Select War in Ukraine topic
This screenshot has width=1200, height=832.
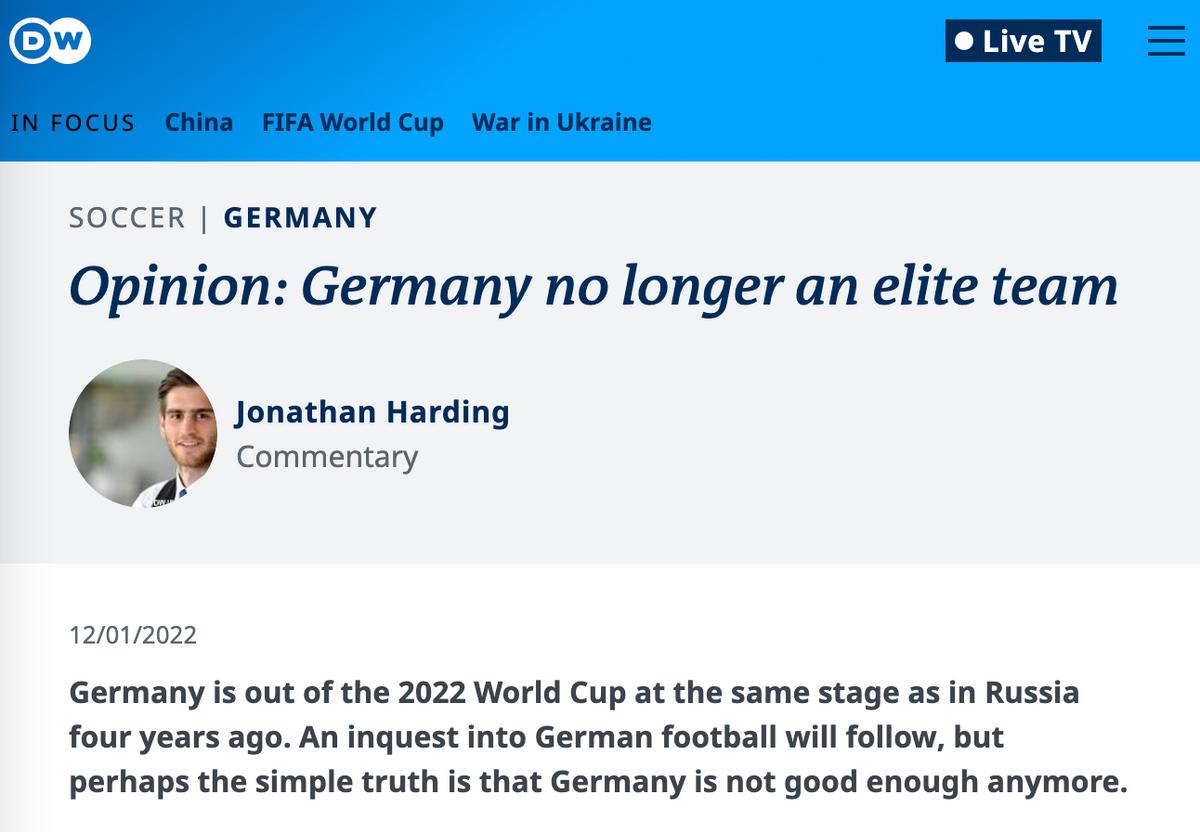[x=561, y=123]
